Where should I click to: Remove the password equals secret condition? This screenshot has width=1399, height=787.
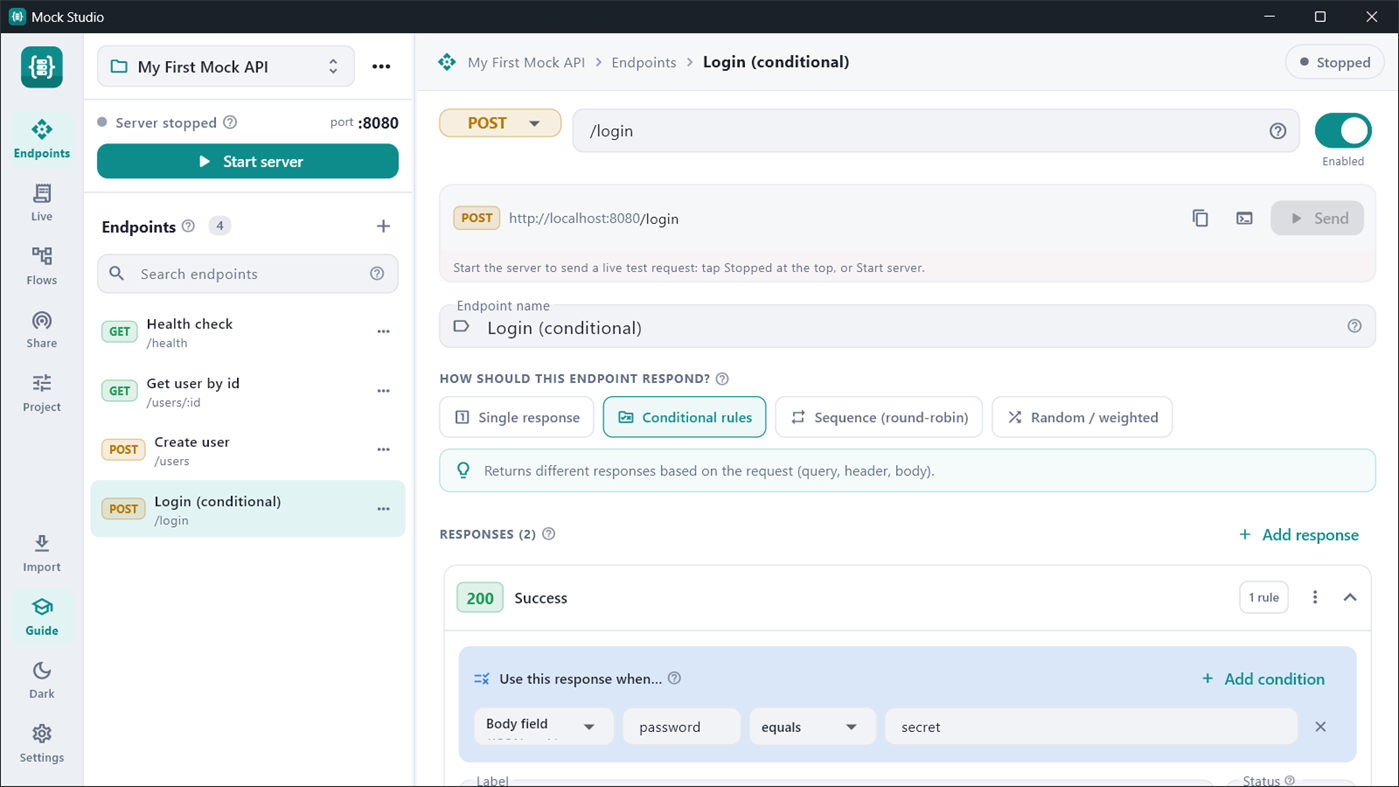(1320, 727)
